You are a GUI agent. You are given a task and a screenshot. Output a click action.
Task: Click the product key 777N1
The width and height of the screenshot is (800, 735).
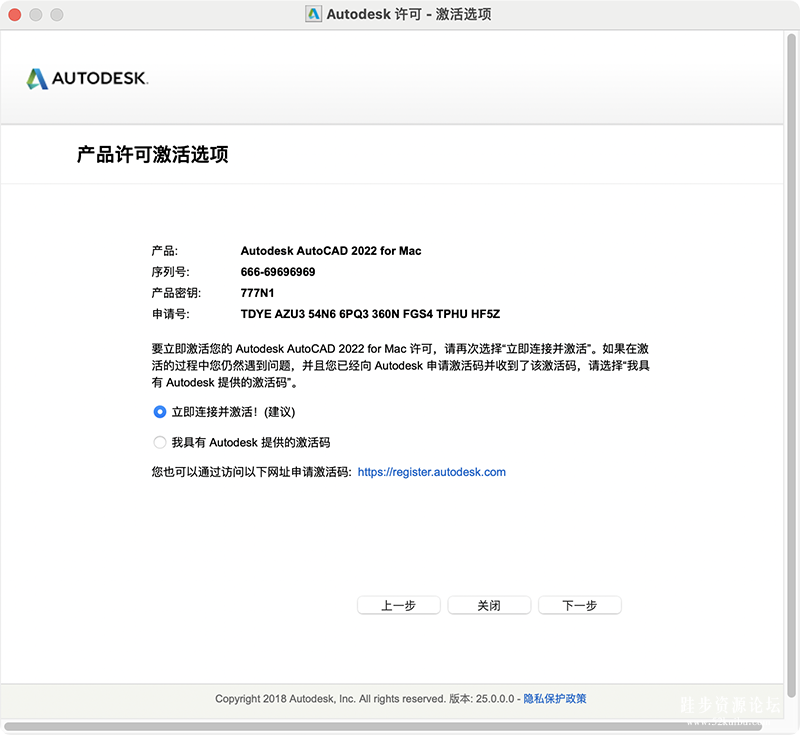(257, 293)
